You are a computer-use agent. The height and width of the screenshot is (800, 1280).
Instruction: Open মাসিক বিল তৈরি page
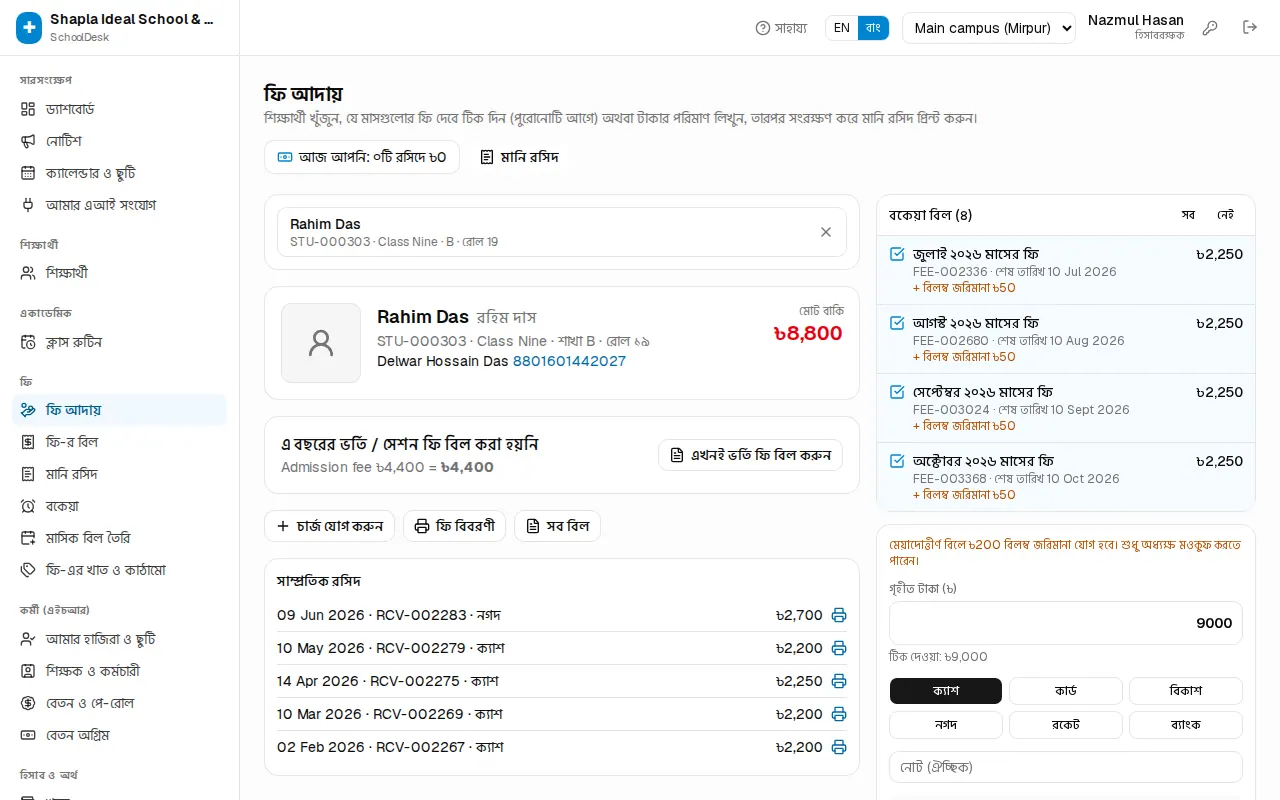(119, 538)
